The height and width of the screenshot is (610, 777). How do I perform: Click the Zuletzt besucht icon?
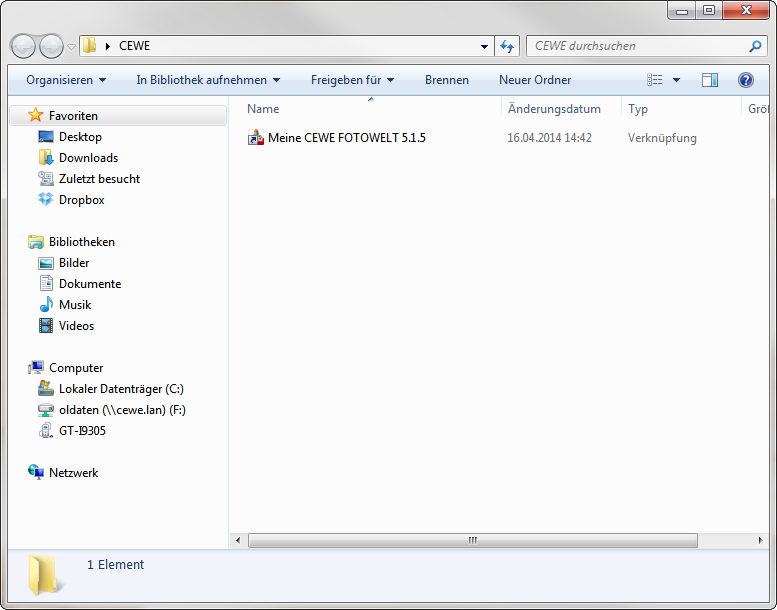pyautogui.click(x=46, y=178)
